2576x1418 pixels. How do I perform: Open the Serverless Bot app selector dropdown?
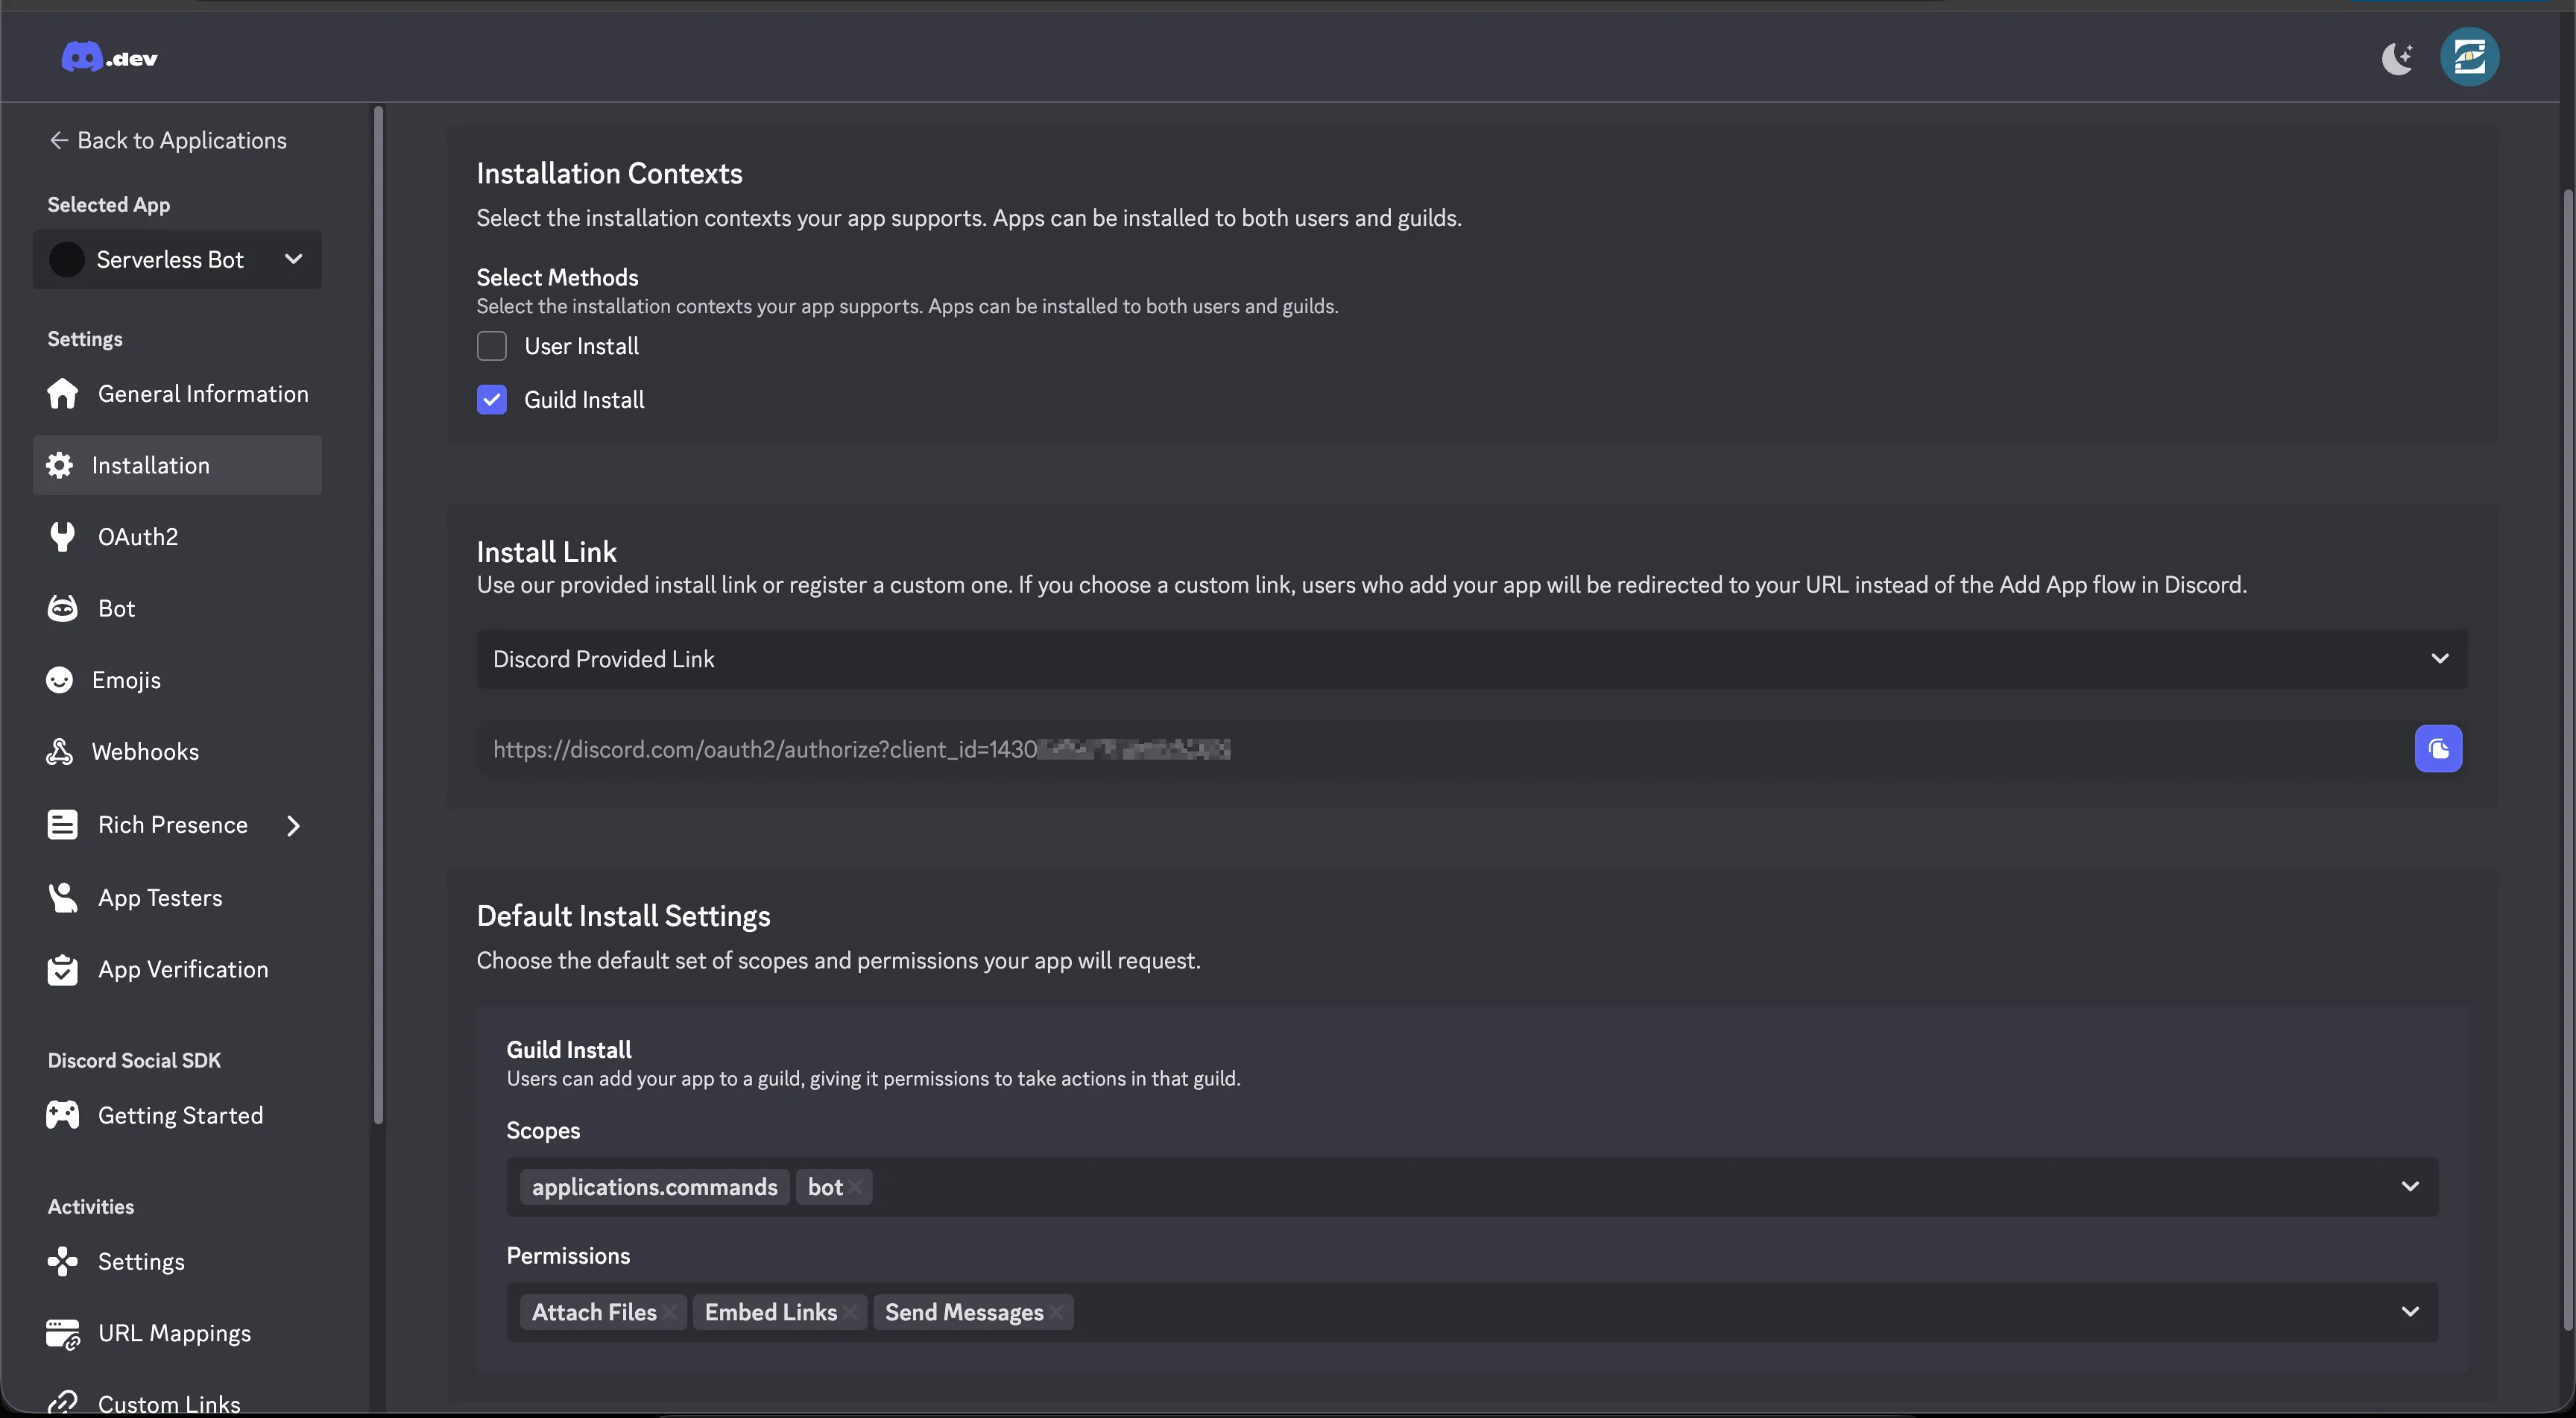(x=177, y=260)
